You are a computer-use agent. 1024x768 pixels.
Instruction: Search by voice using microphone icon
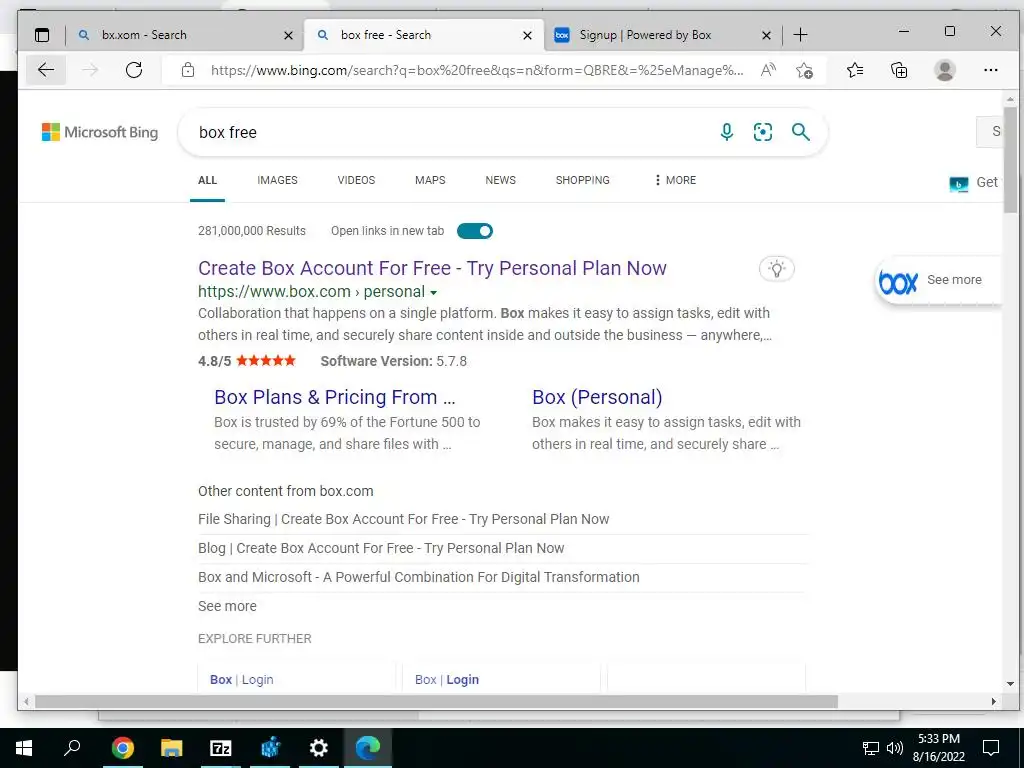(727, 132)
